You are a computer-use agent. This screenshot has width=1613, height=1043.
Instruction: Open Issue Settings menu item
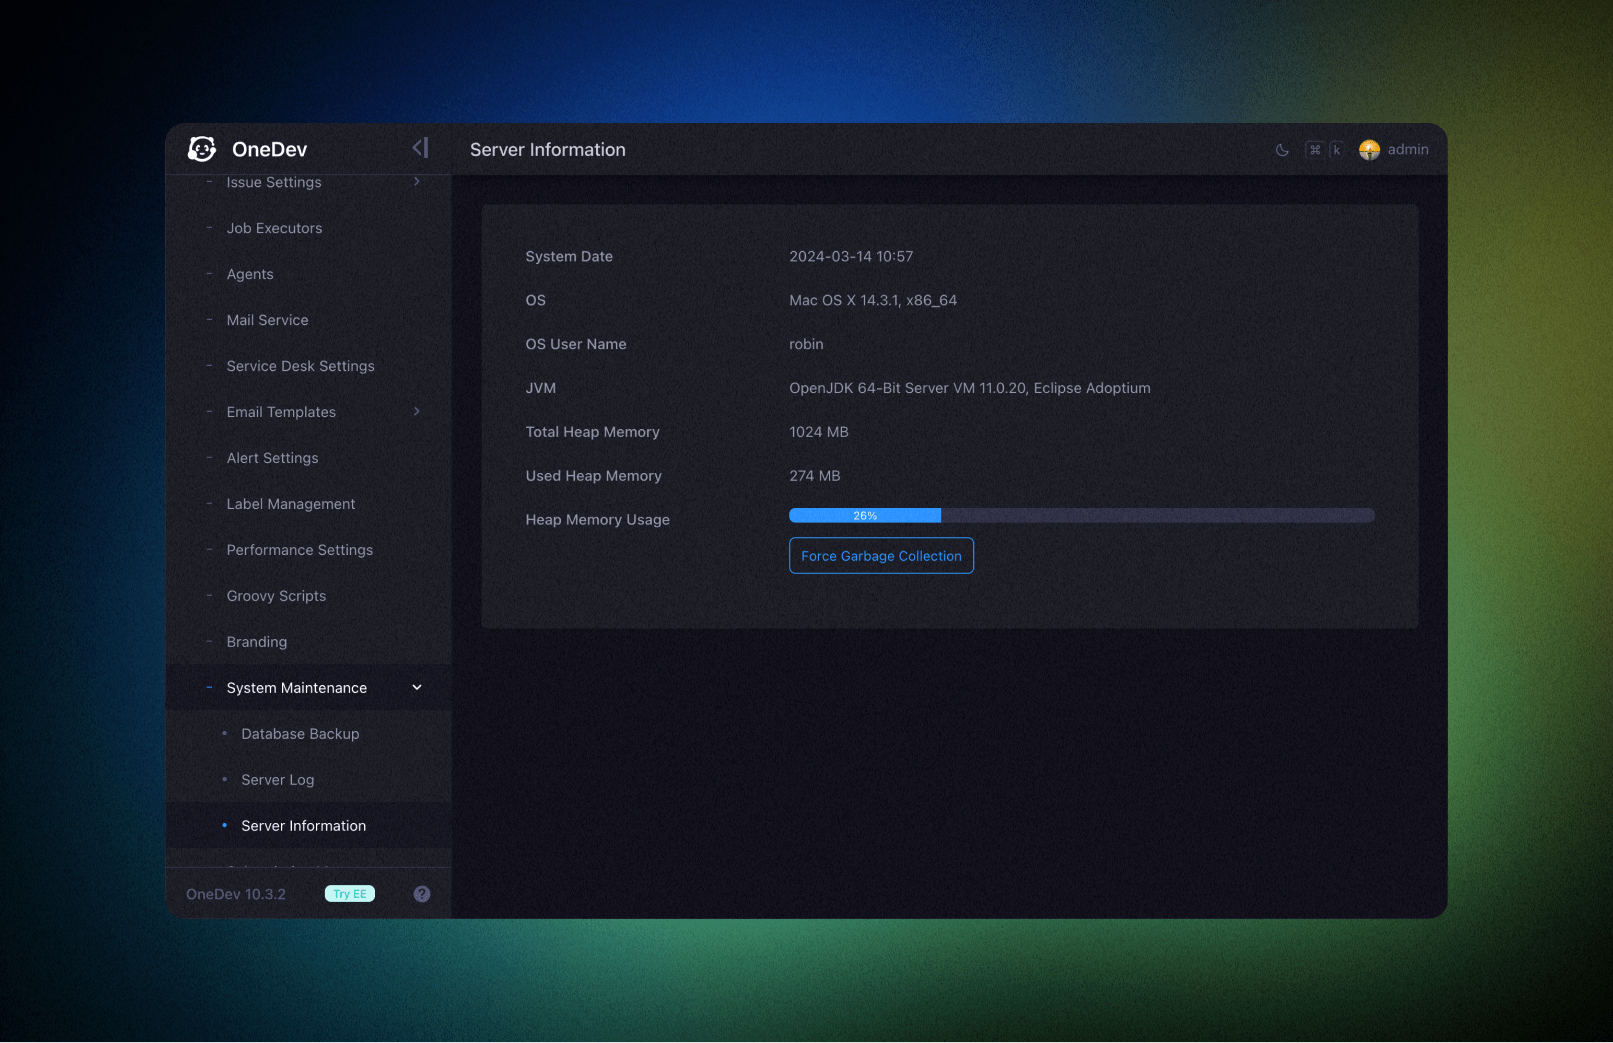(274, 182)
